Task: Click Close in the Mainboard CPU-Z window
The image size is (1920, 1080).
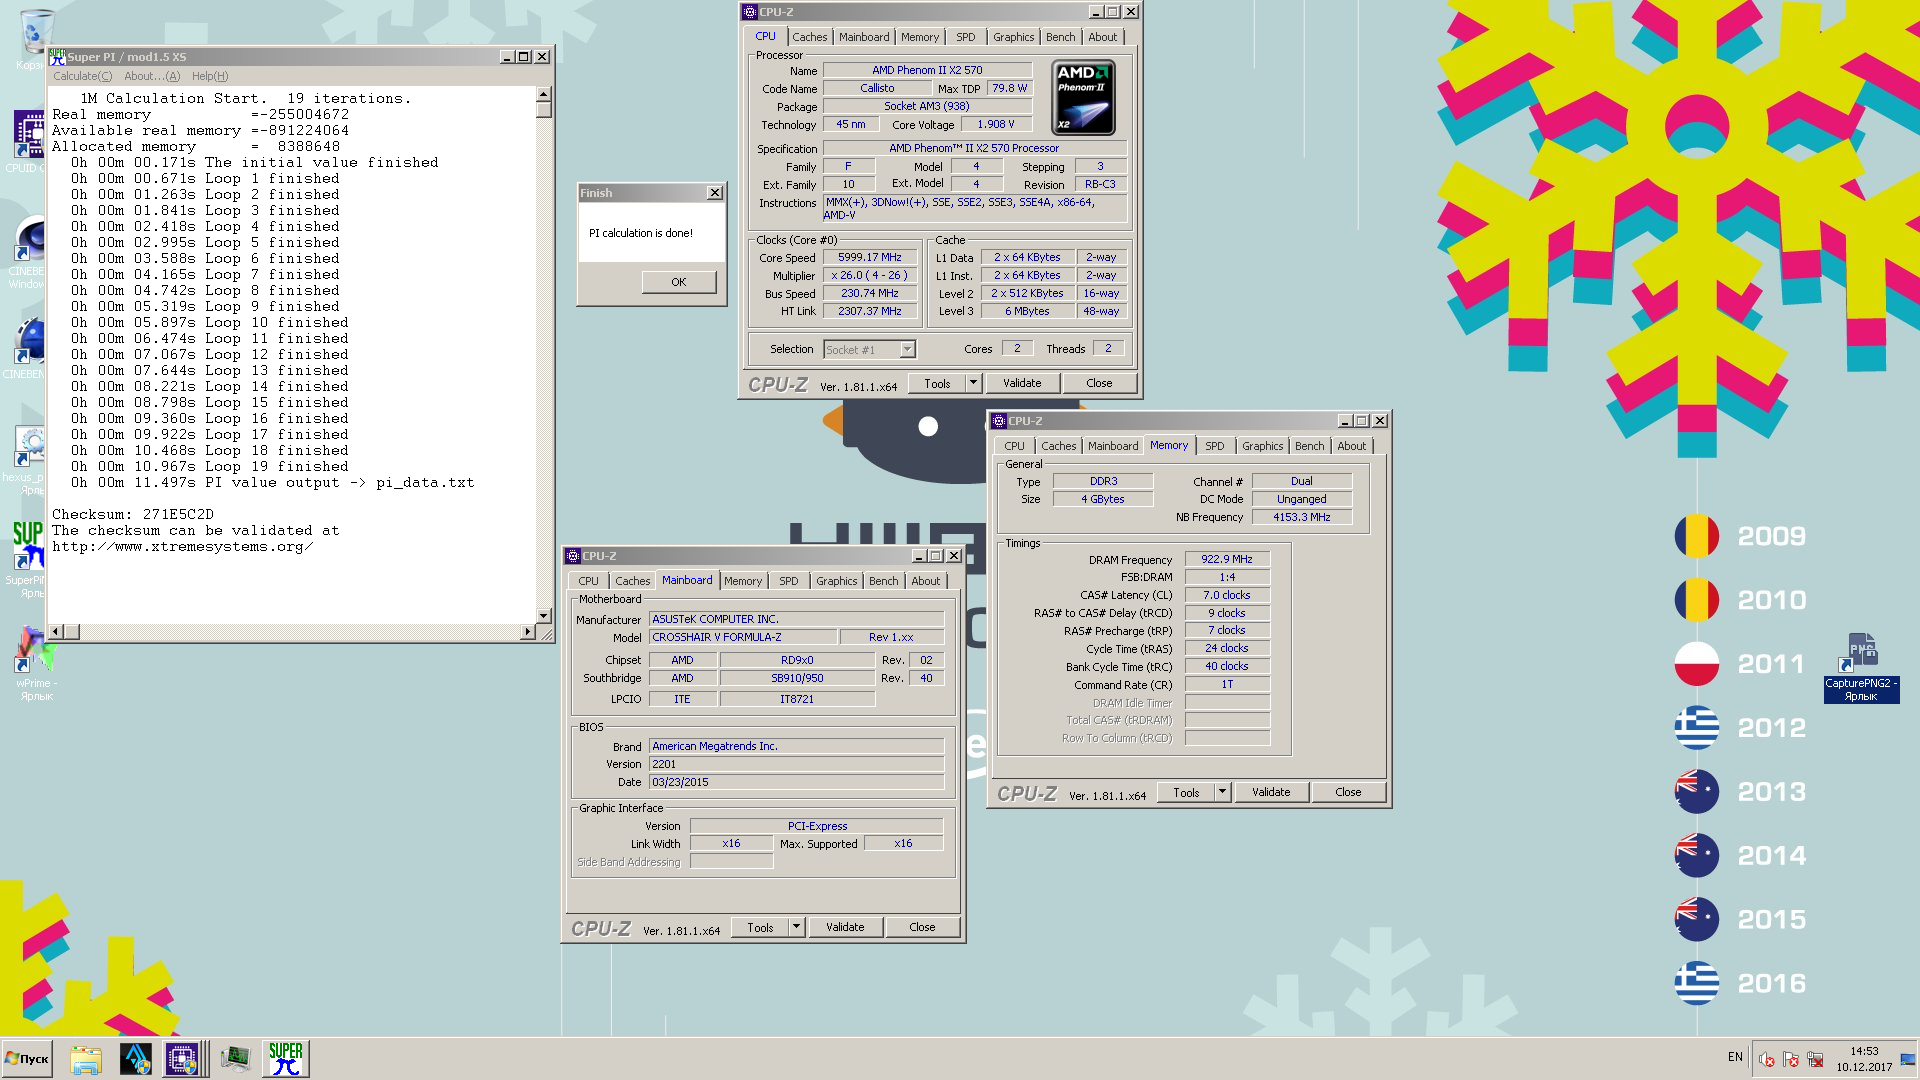Action: coord(922,927)
